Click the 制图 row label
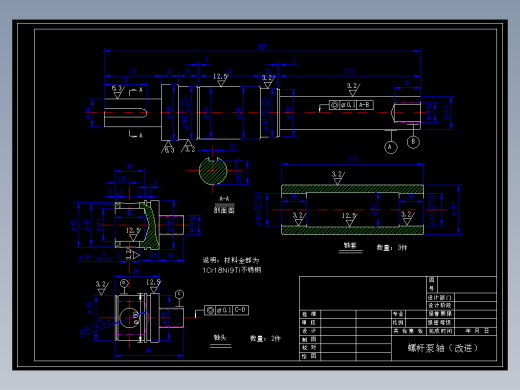The height and width of the screenshot is (390, 520). coord(309,339)
